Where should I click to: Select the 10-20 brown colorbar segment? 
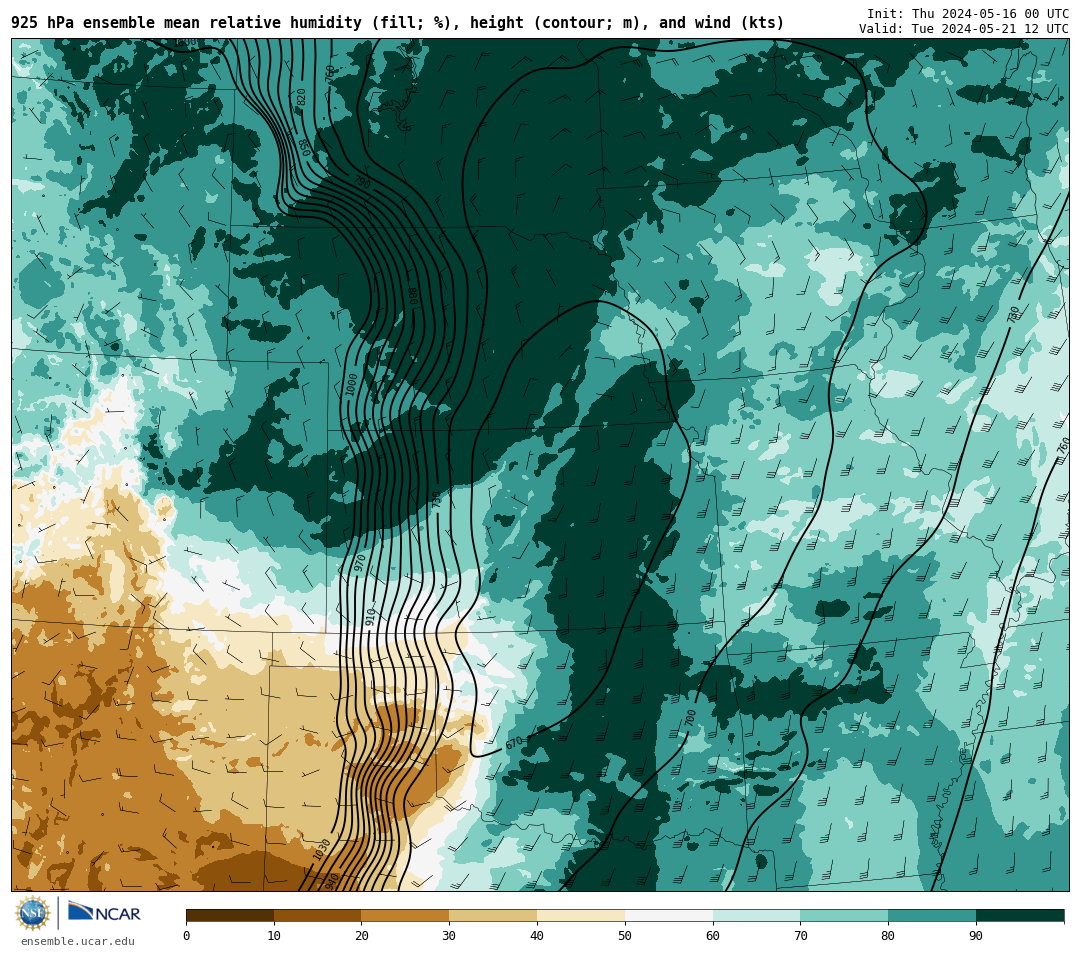(318, 916)
